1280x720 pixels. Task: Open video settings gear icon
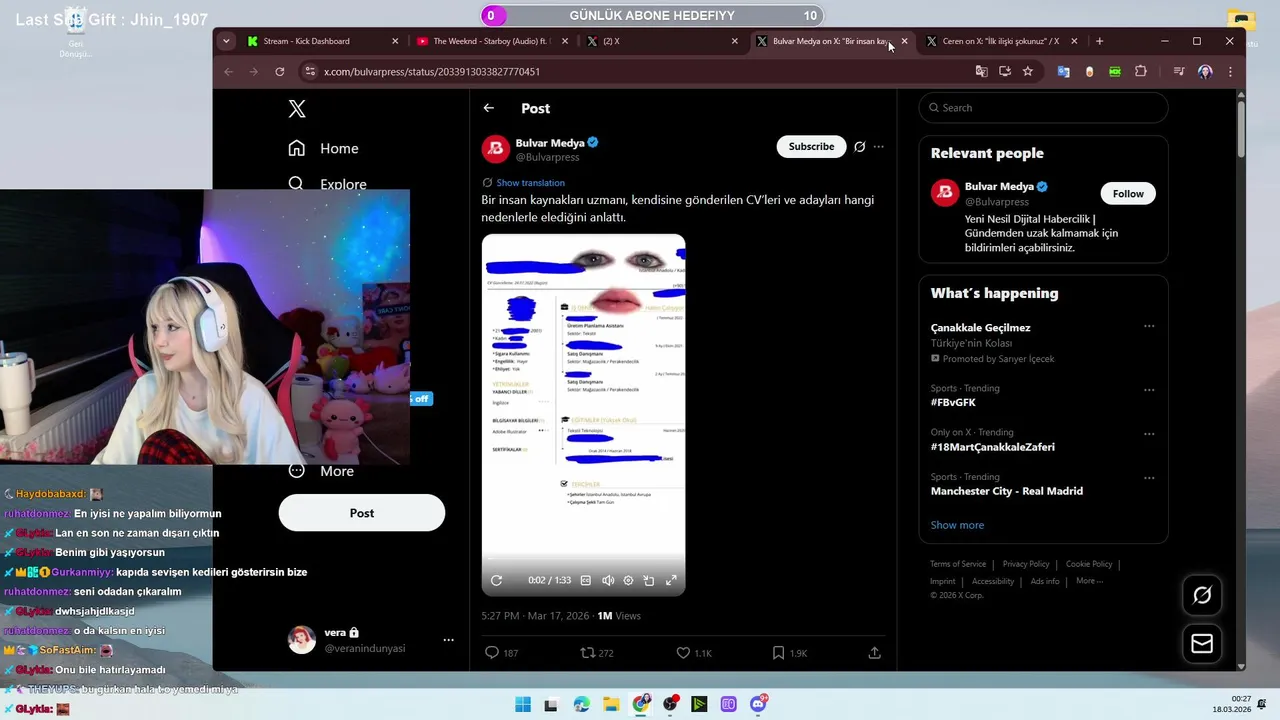[628, 580]
